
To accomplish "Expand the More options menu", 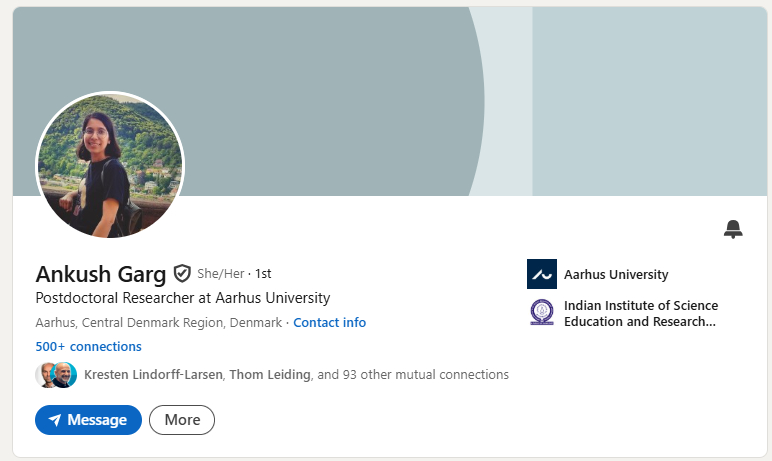I will point(182,420).
